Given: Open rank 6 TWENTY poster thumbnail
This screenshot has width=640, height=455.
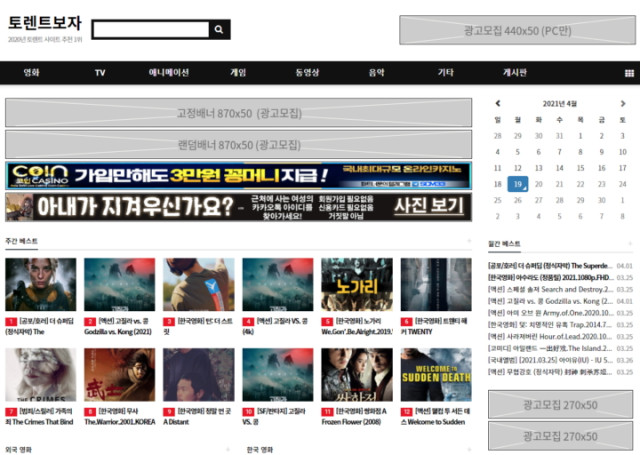Looking at the screenshot, I should (436, 284).
